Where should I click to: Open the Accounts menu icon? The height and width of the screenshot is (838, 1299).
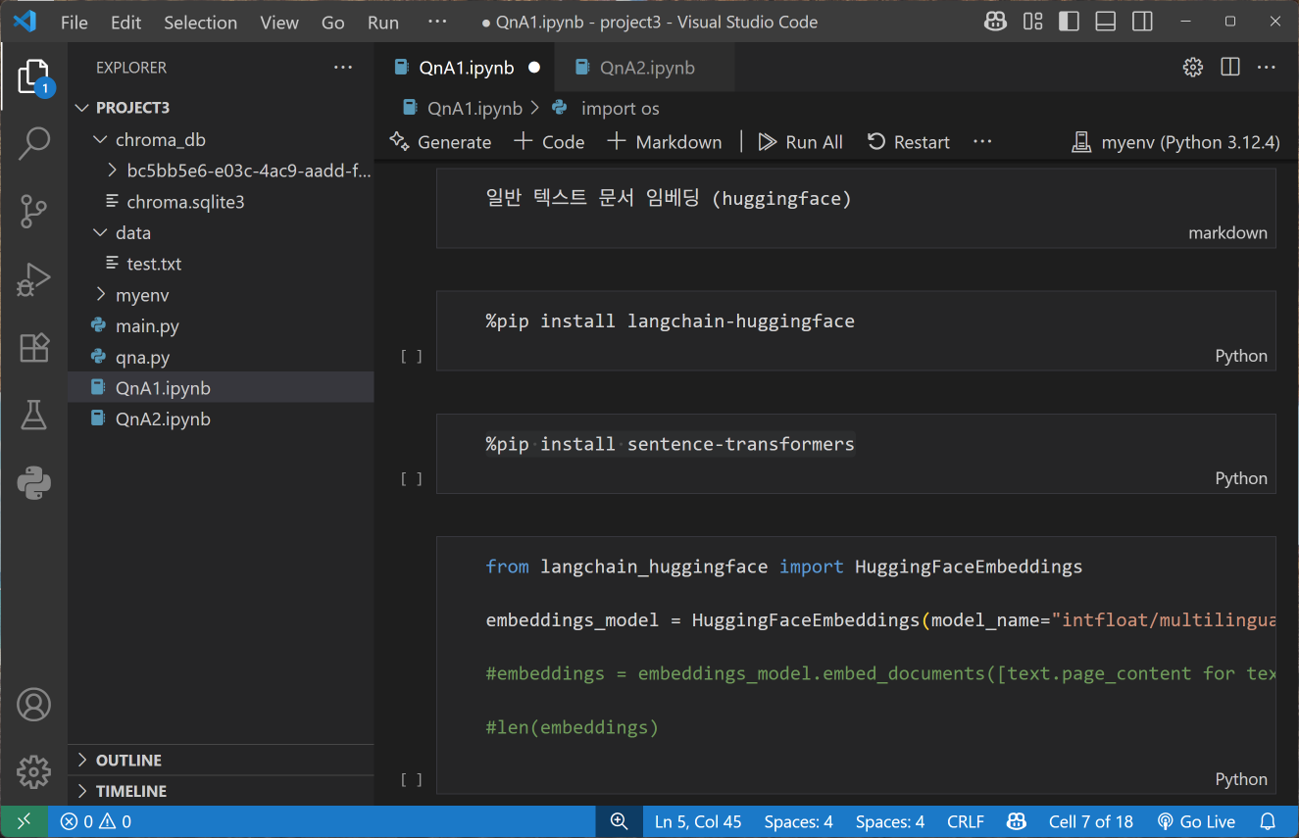pyautogui.click(x=34, y=705)
